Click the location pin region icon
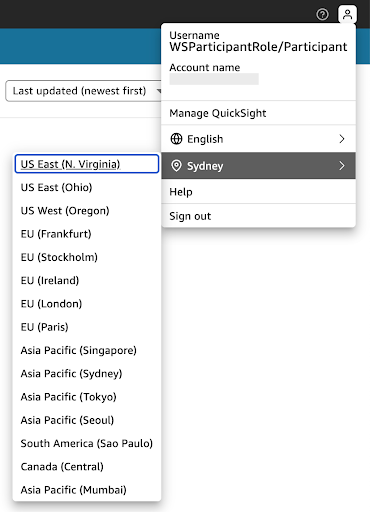This screenshot has height=512, width=370. (x=176, y=166)
